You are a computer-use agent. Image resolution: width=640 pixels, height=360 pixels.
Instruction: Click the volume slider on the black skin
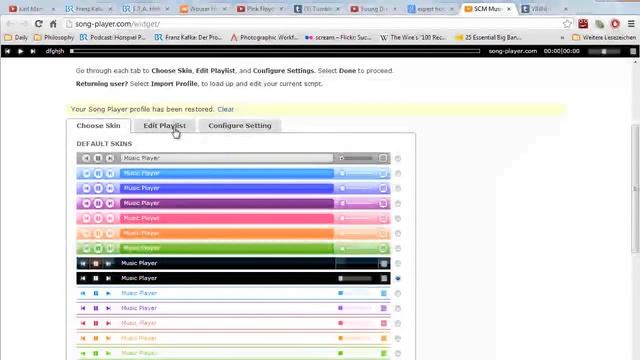355,278
